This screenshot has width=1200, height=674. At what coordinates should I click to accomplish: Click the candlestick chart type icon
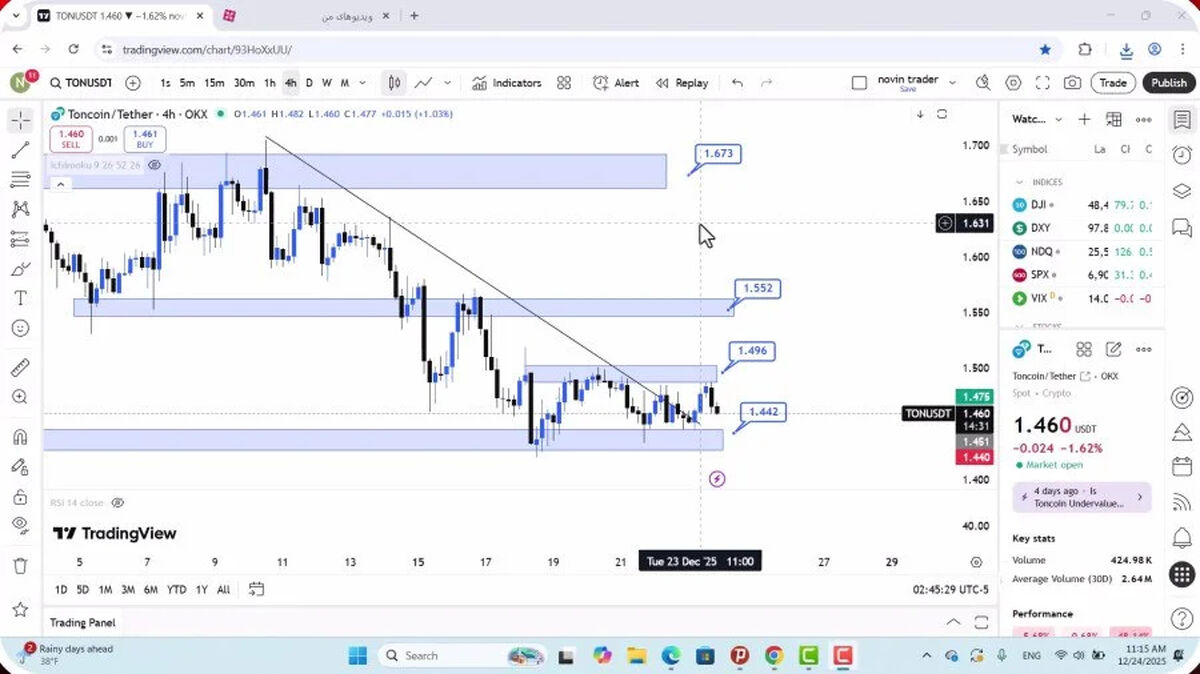coord(395,83)
